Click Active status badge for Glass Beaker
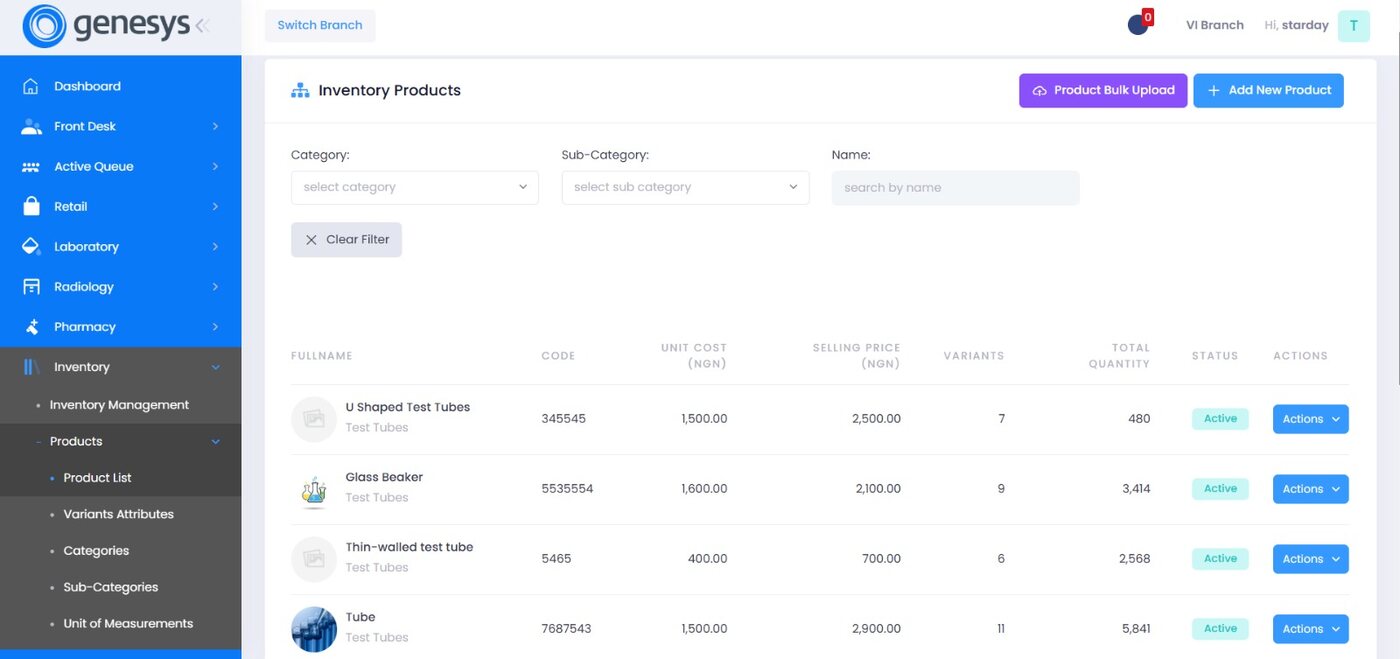 coord(1220,489)
